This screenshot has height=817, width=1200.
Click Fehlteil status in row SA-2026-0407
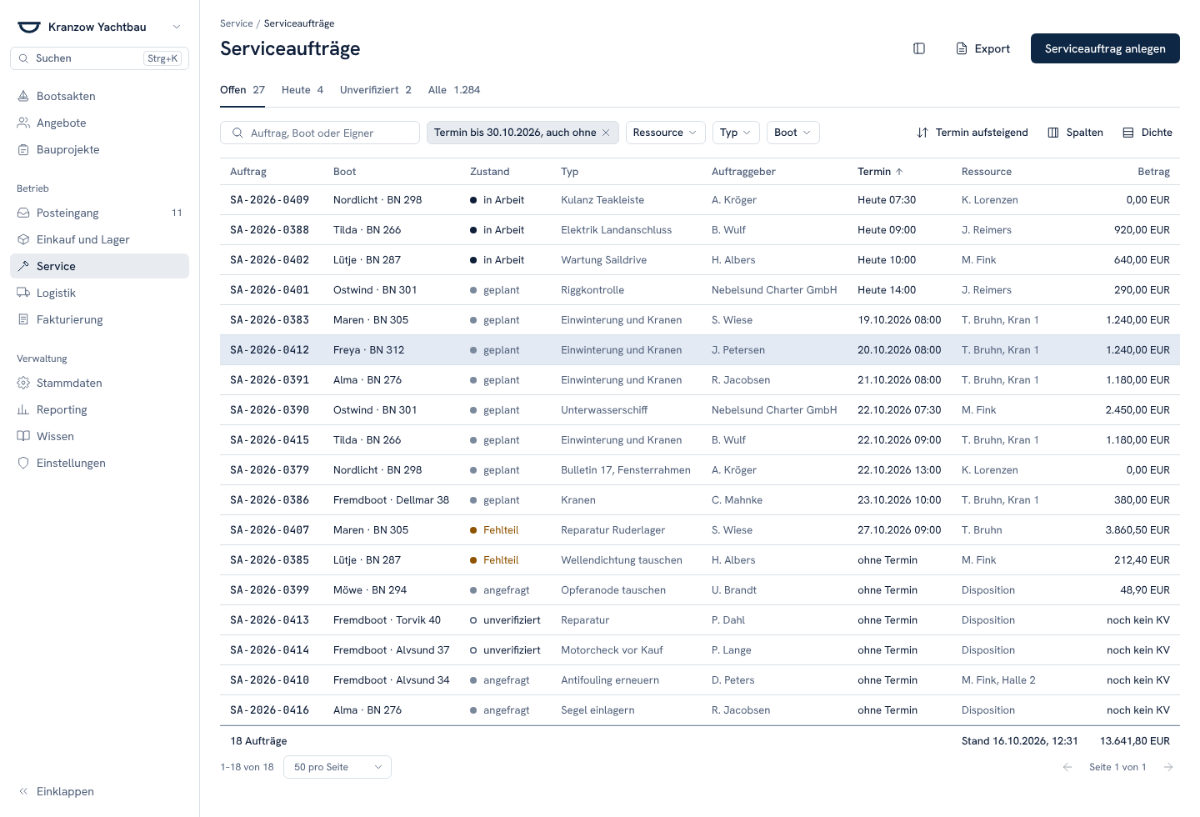(494, 530)
